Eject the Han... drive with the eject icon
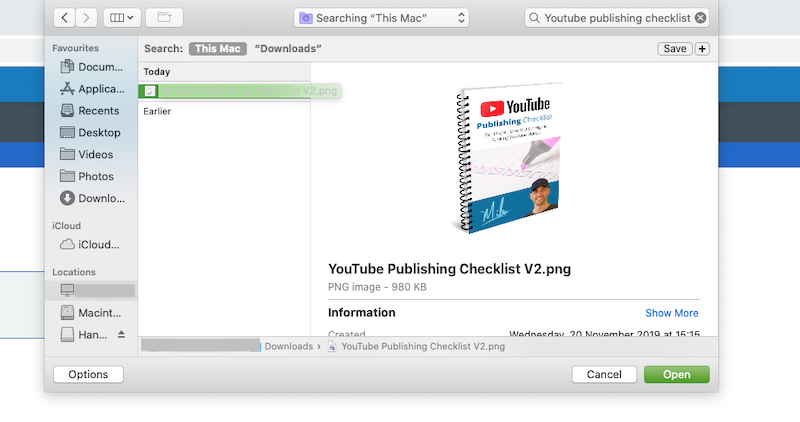This screenshot has height=422, width=800. 121,335
